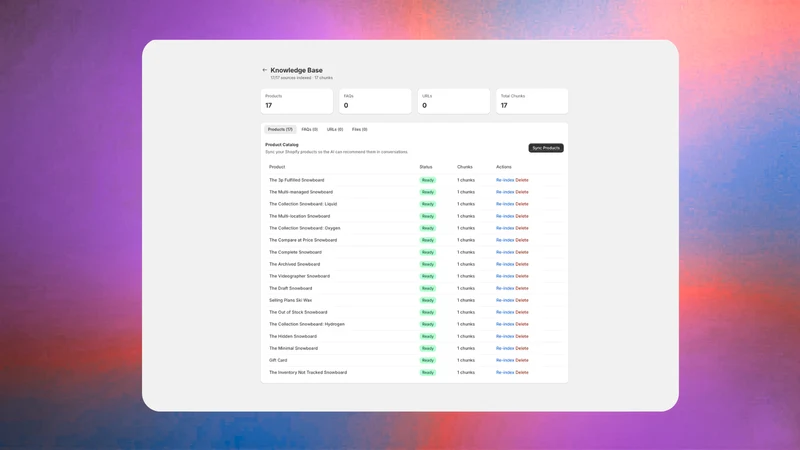
Task: Select The Hidden Snowboard product name
Action: click(x=293, y=336)
